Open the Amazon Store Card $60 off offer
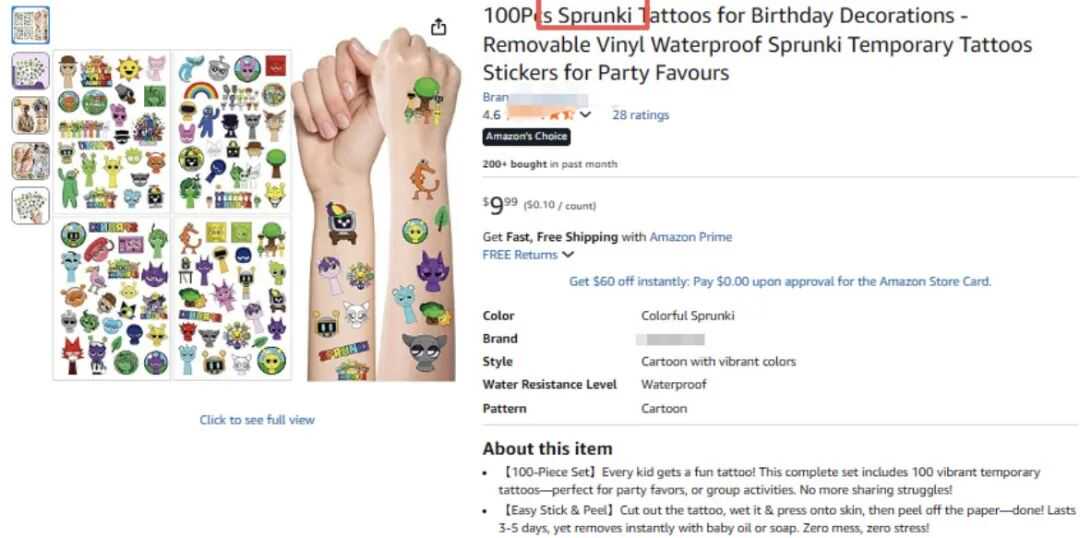This screenshot has height=538, width=1080. [780, 282]
